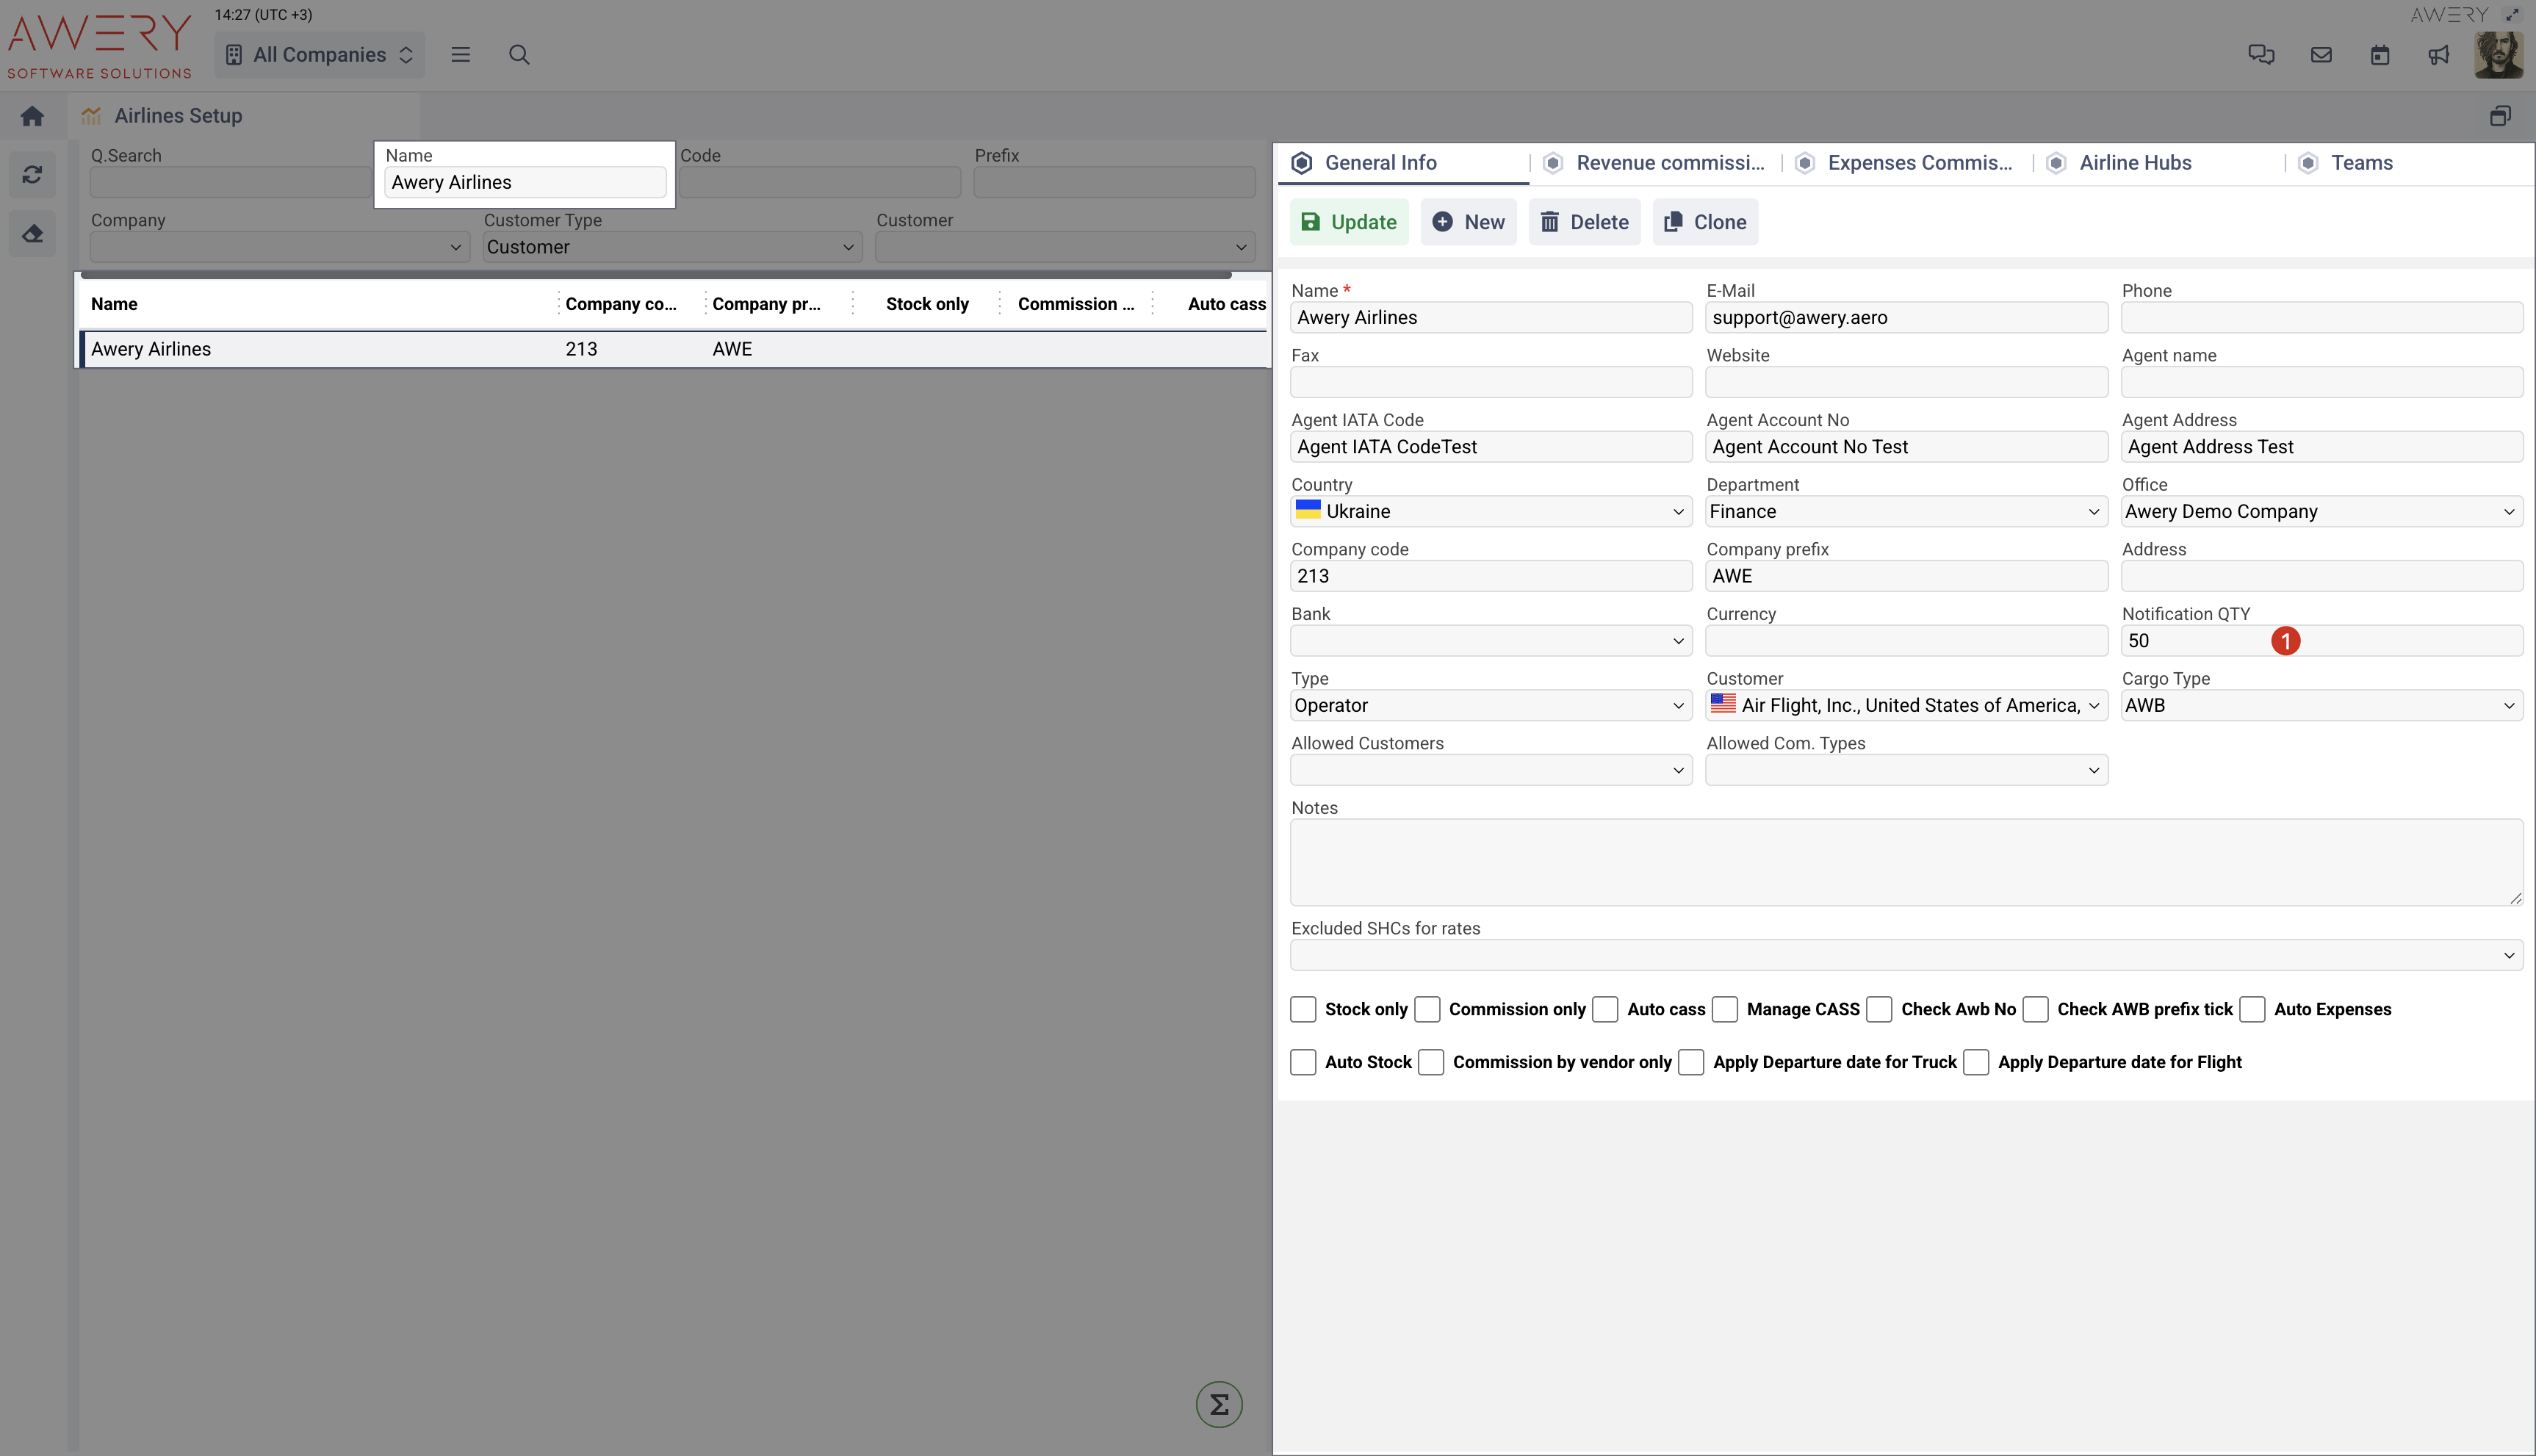Click the sigma summary button
Screen dimensions: 2536x1456
click(x=1219, y=1405)
